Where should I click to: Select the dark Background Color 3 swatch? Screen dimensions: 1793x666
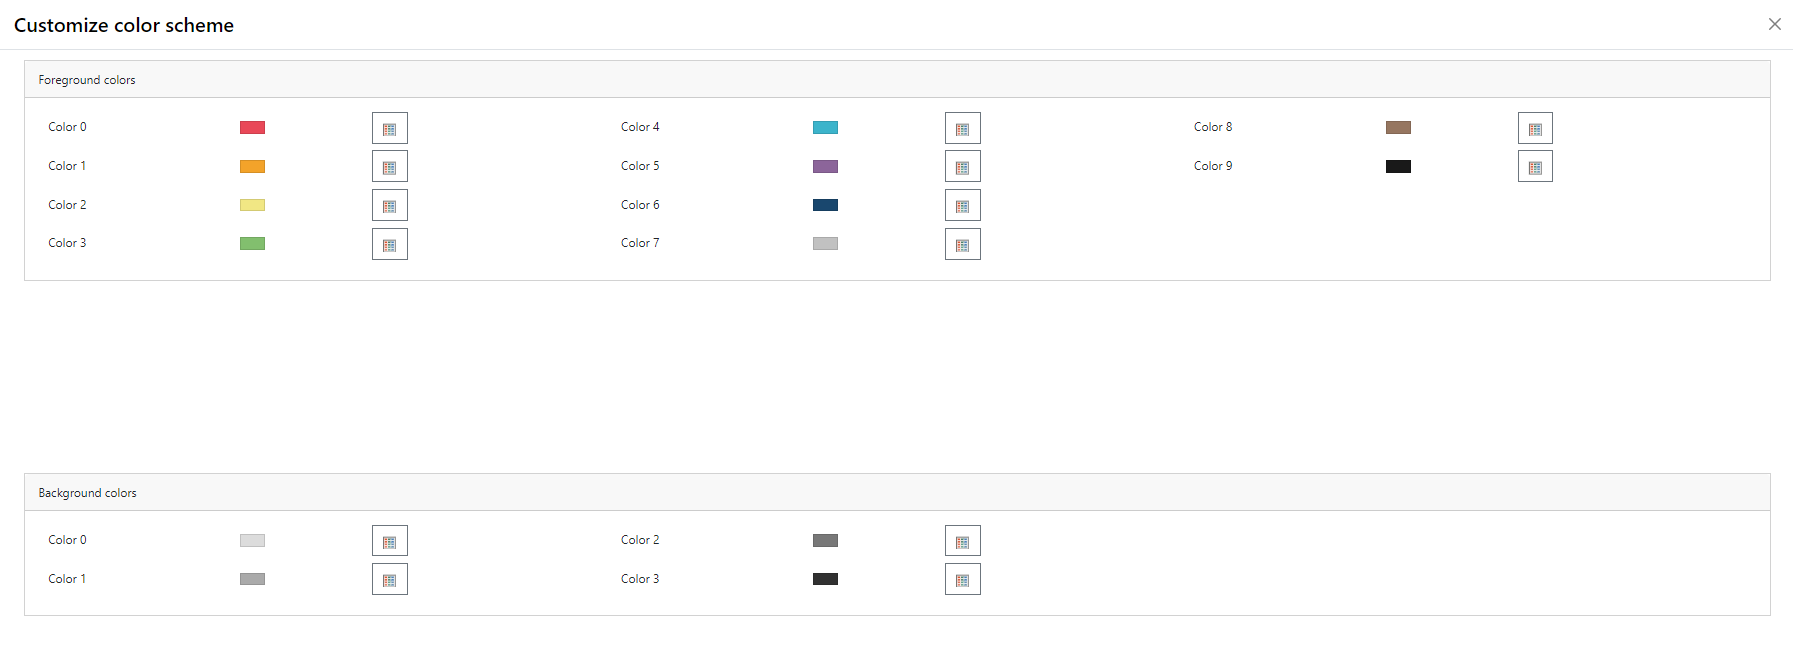[825, 579]
